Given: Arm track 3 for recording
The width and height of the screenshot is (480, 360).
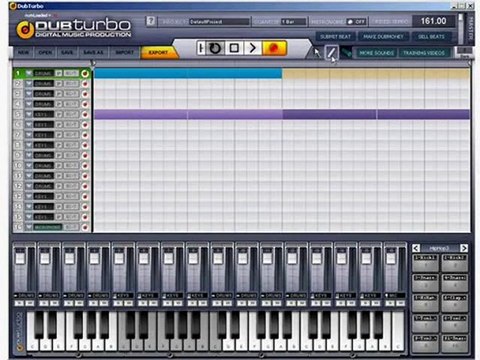Looking at the screenshot, I should coord(85,94).
